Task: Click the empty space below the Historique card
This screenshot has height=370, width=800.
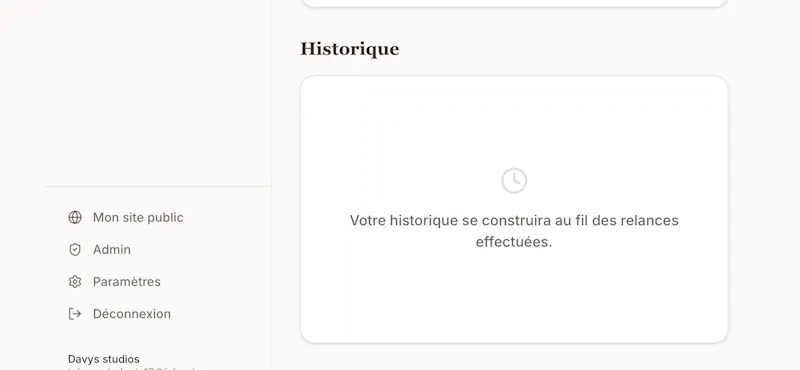Action: tap(514, 357)
